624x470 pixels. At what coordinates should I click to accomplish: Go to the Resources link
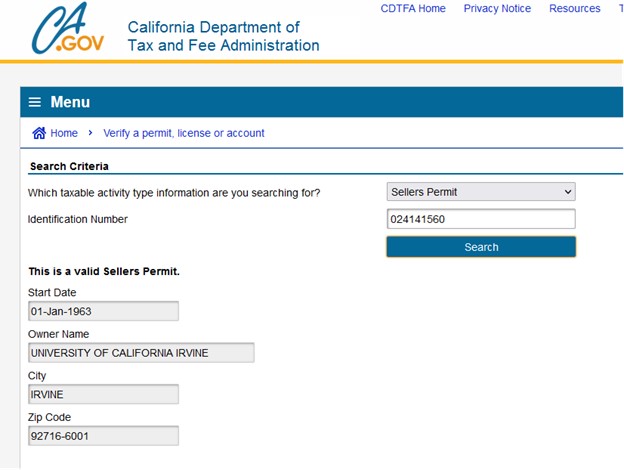574,9
